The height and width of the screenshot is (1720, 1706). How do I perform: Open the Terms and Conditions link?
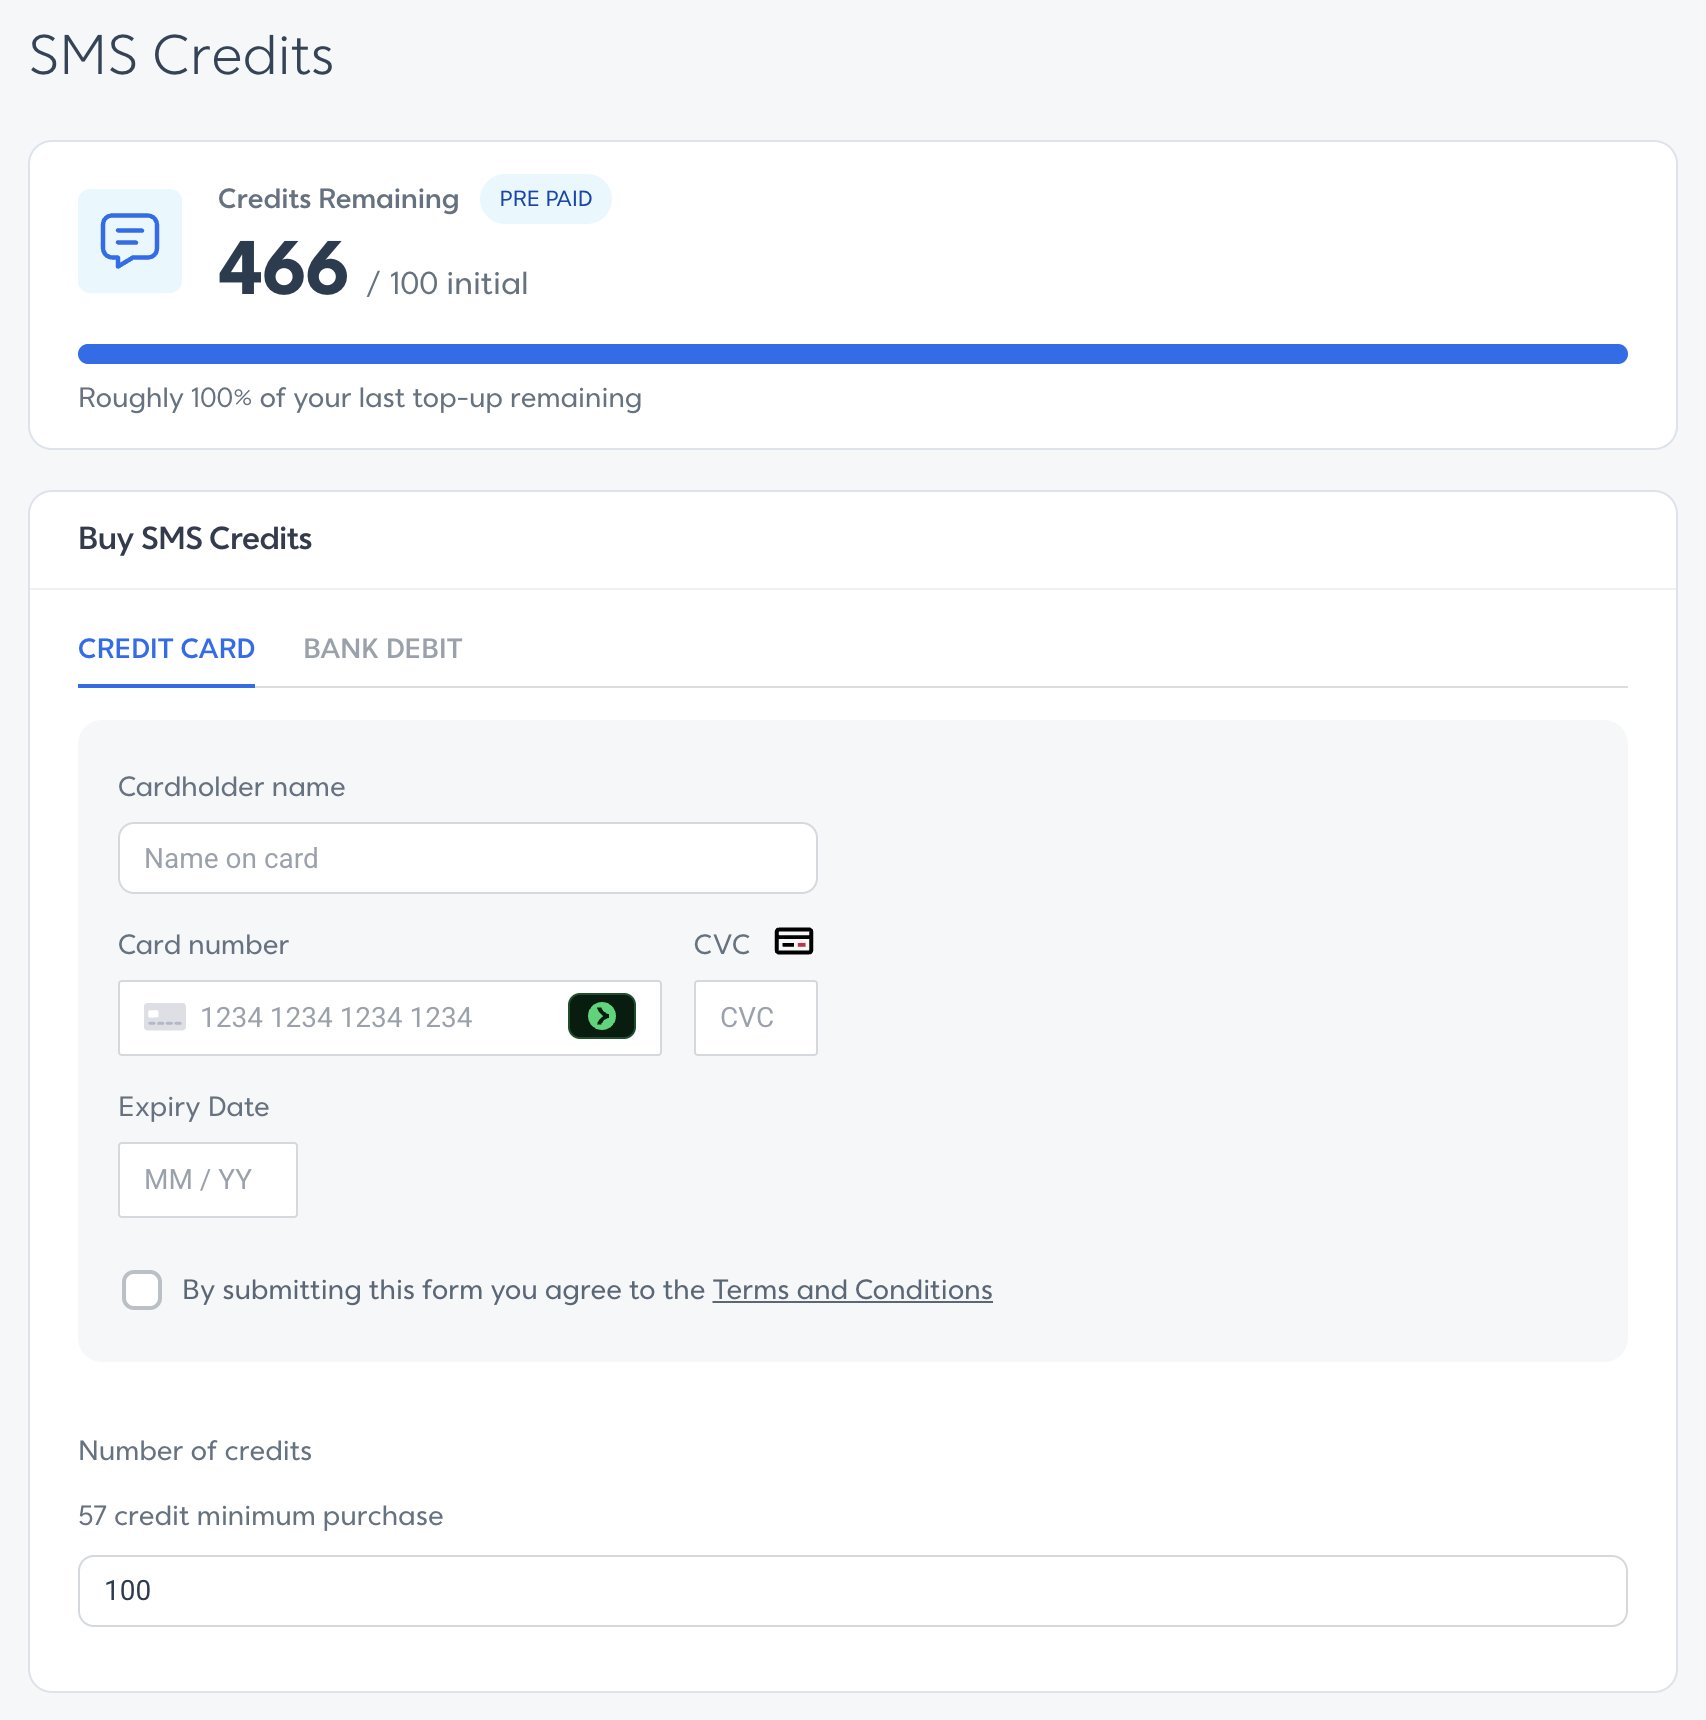coord(852,1290)
